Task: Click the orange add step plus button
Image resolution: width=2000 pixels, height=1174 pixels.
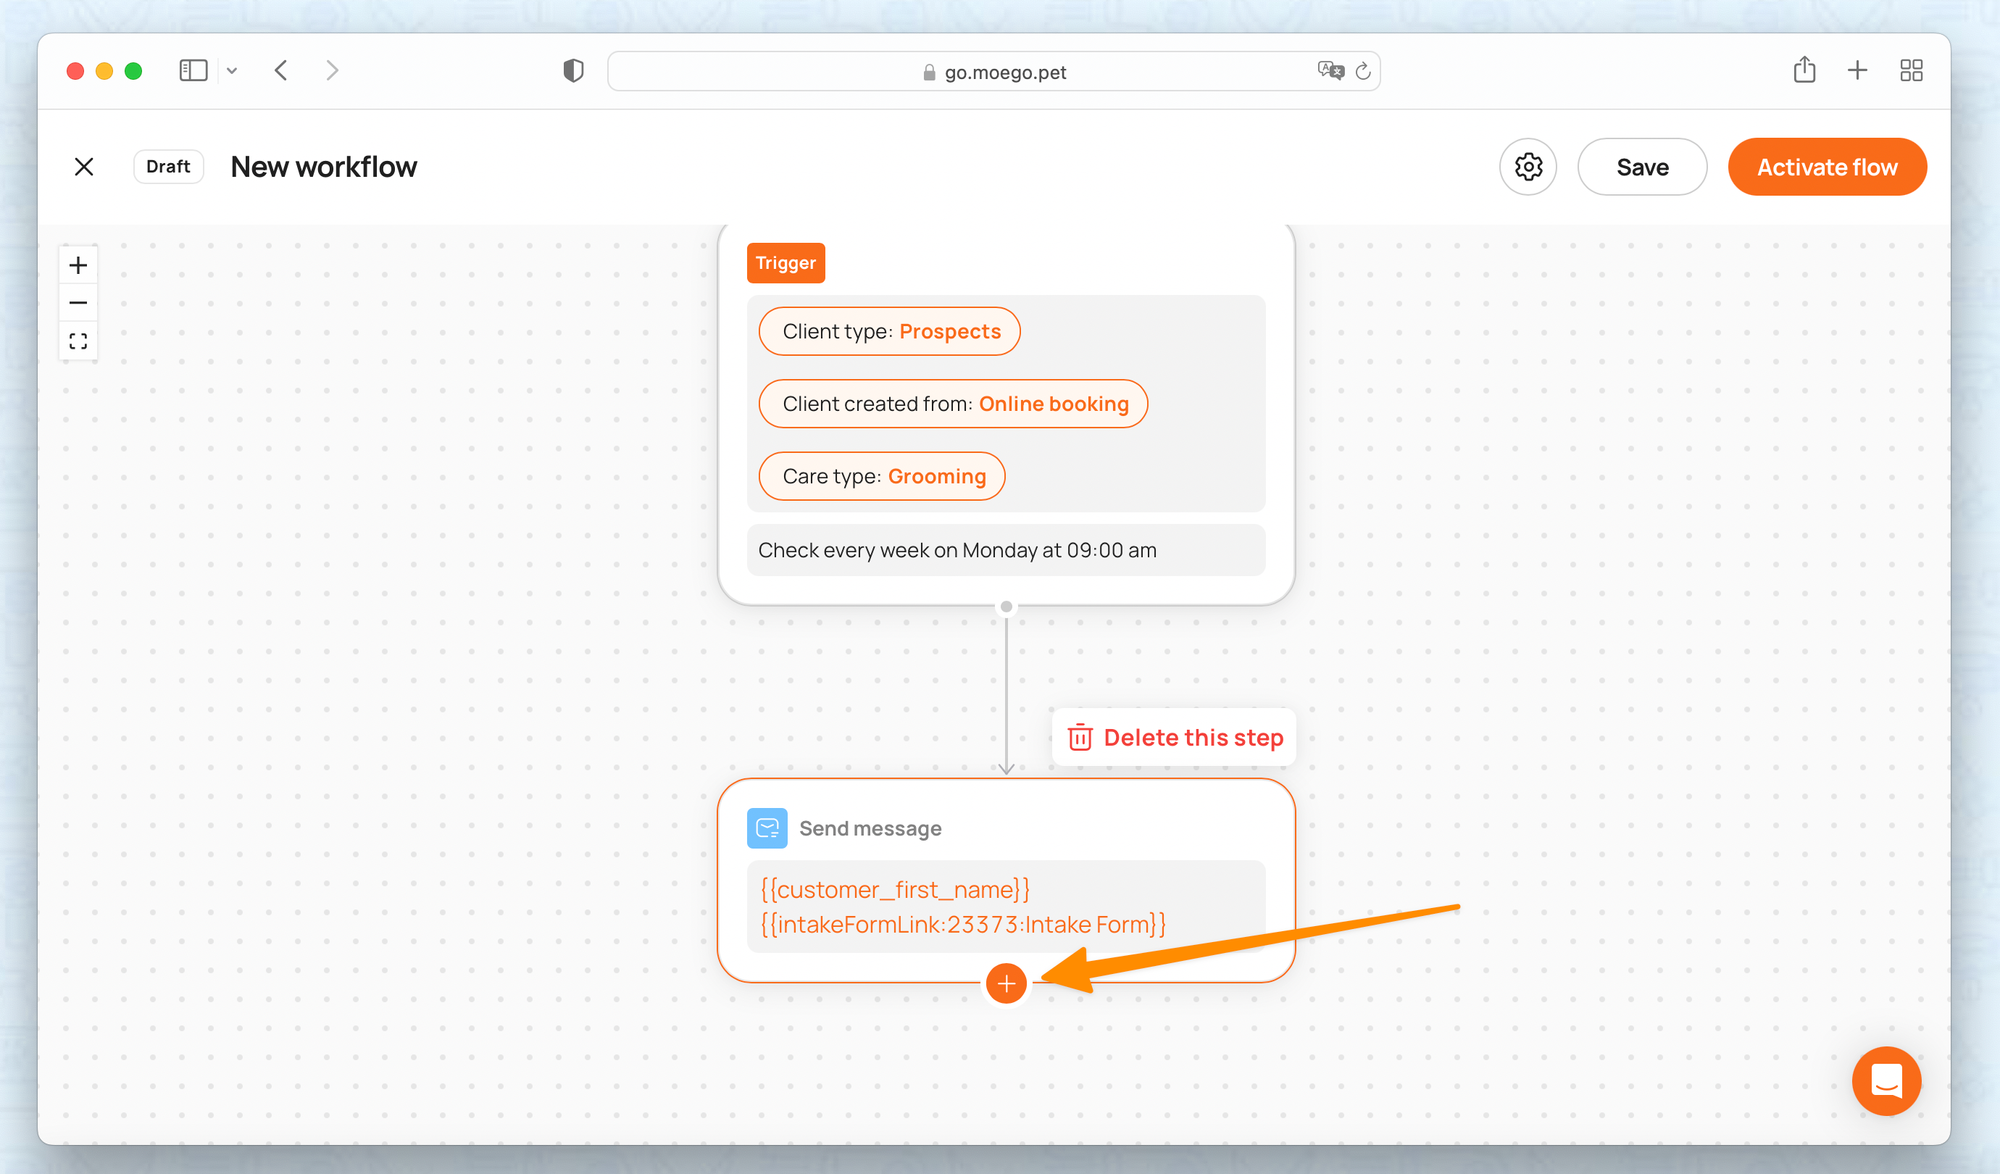Action: coord(1006,984)
